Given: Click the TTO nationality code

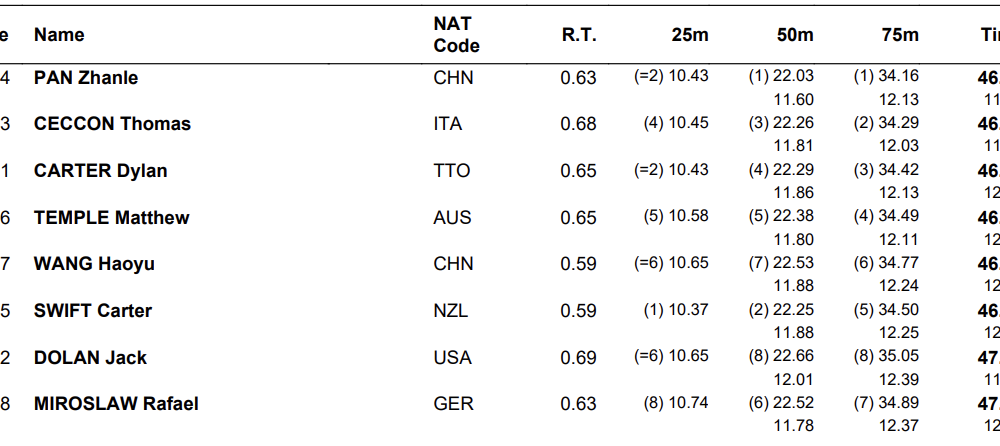Looking at the screenshot, I should pos(452,171).
